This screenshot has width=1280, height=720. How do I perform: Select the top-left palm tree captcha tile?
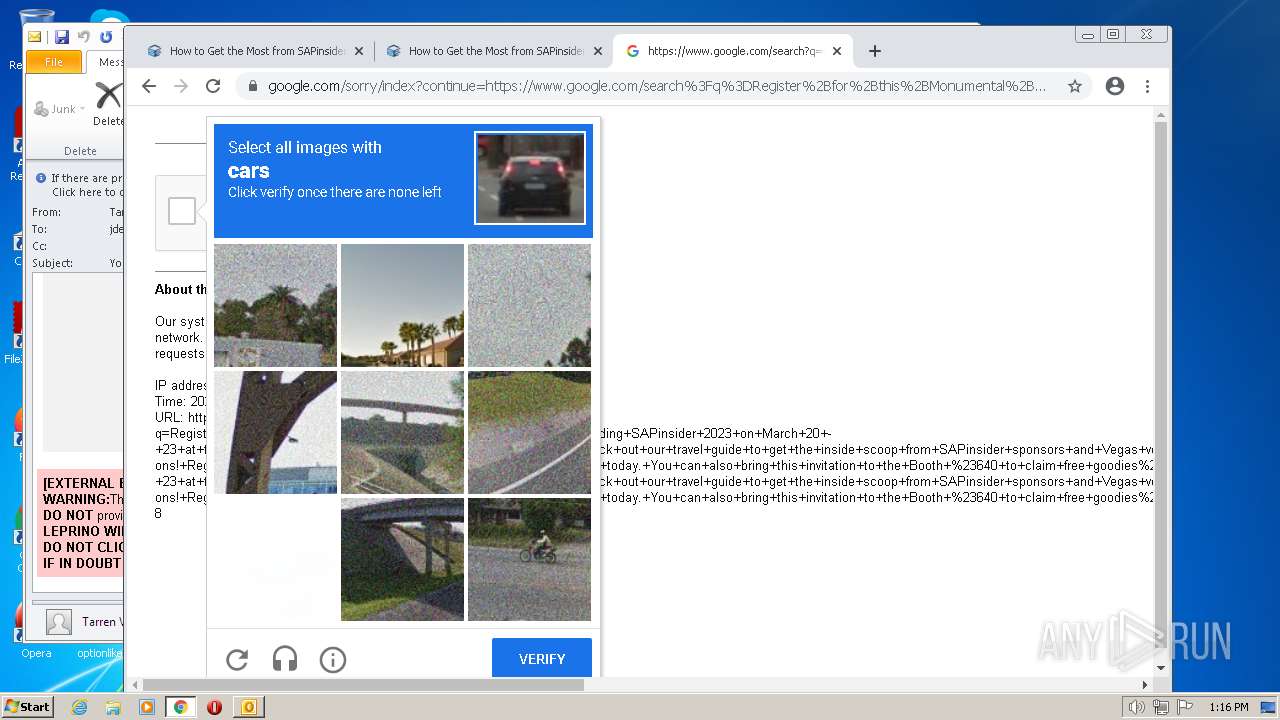275,306
